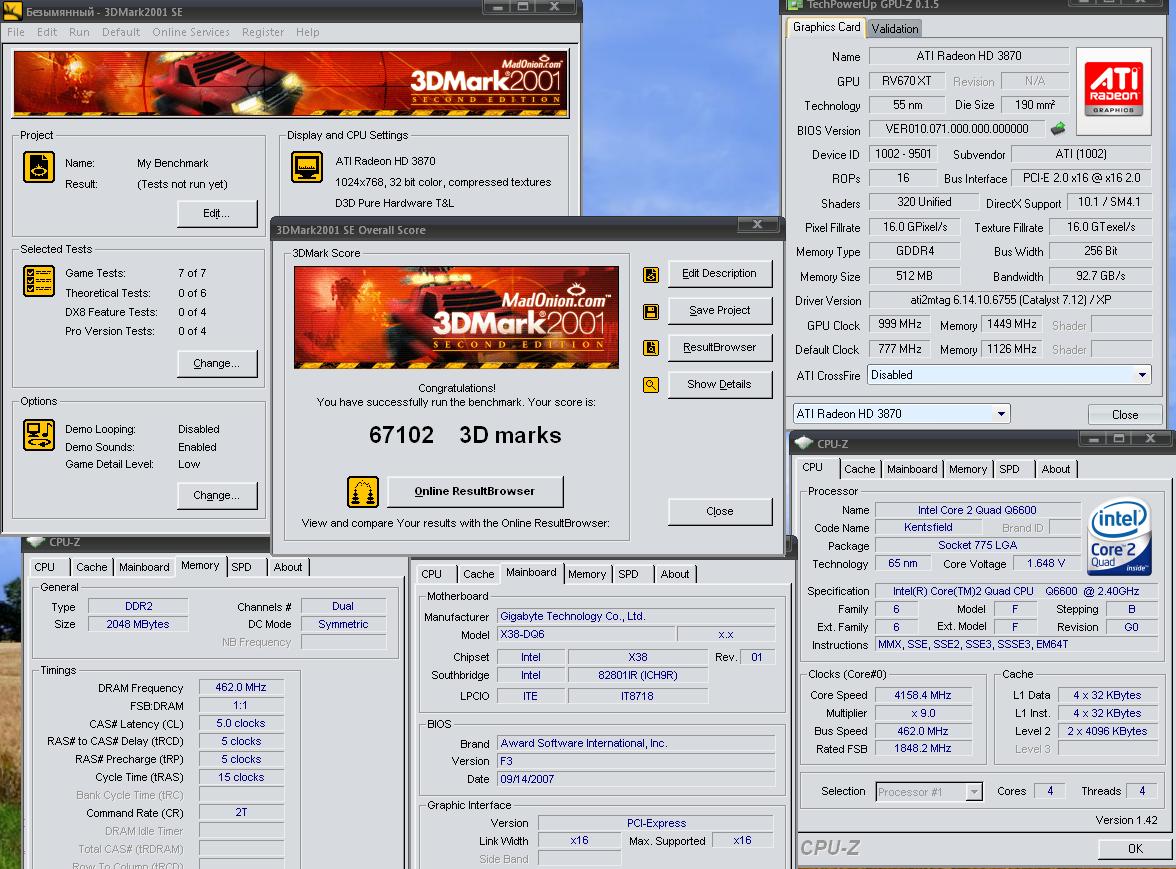
Task: Open the File menu in 3DMark2001
Action: point(16,32)
